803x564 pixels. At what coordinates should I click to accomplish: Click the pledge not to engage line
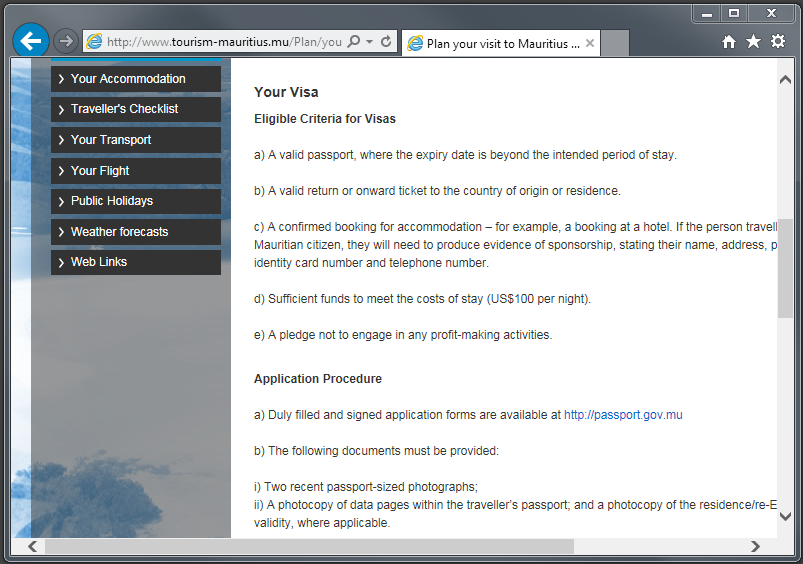pos(403,335)
